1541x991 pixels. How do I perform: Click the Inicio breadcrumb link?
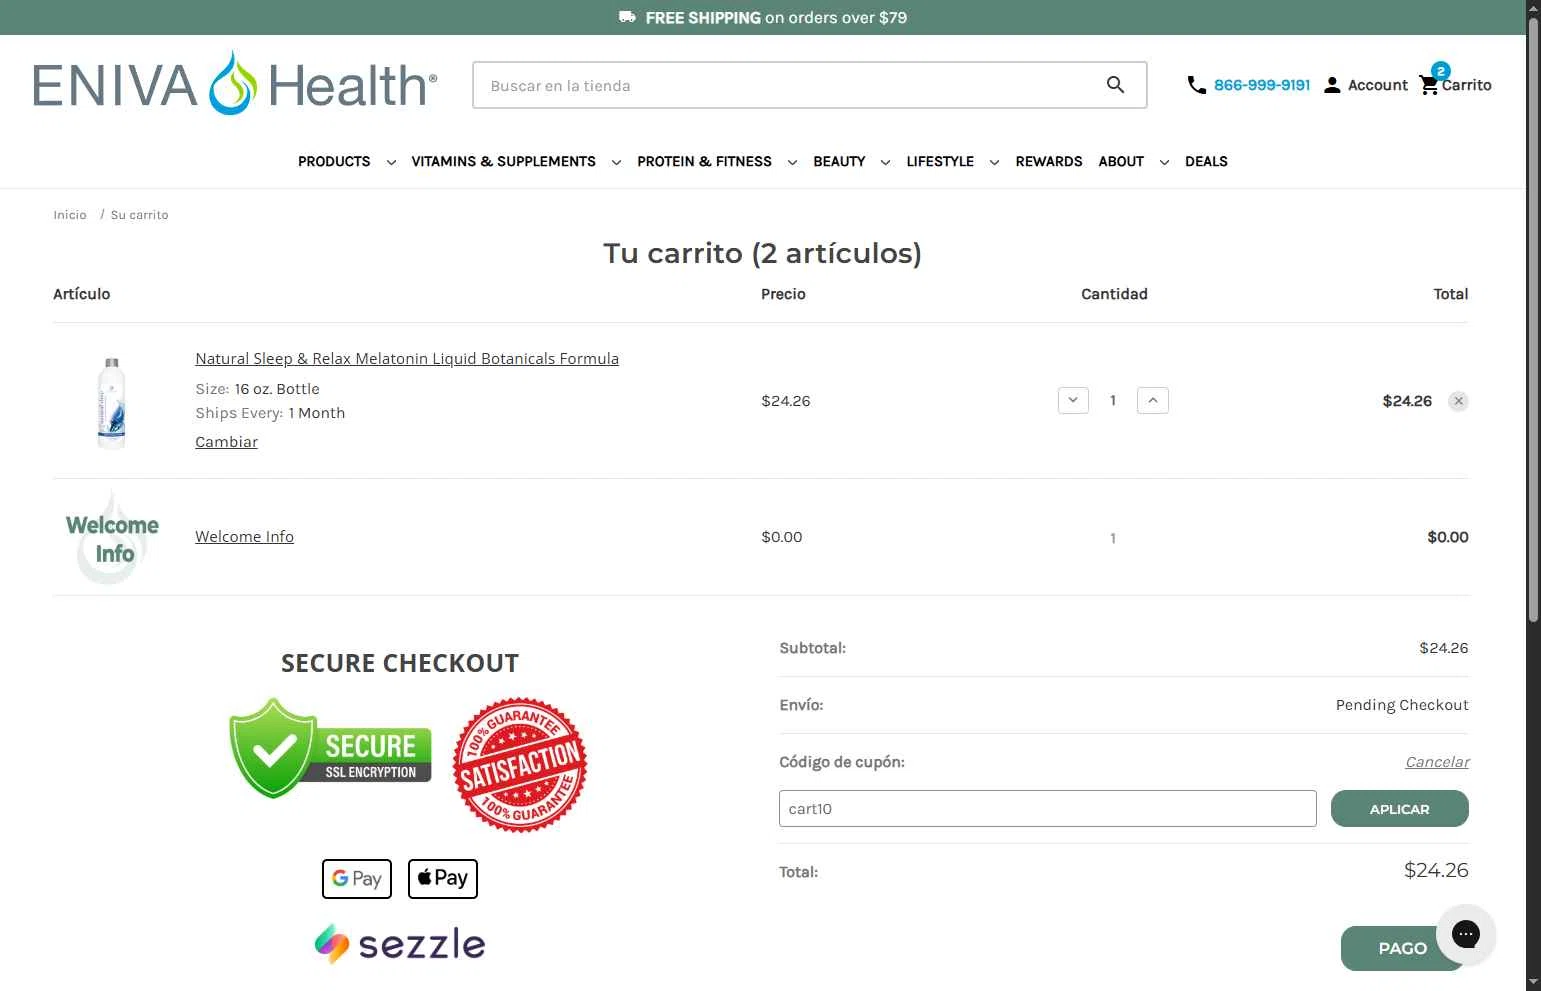click(70, 215)
